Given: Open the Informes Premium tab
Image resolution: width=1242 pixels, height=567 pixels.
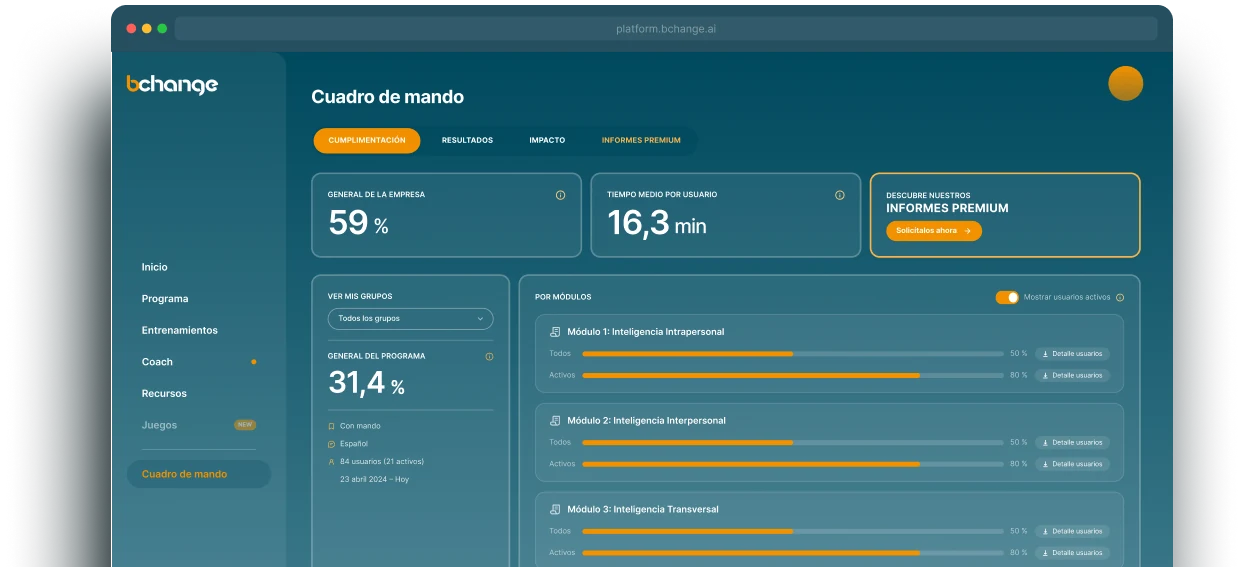Looking at the screenshot, I should click(x=641, y=140).
